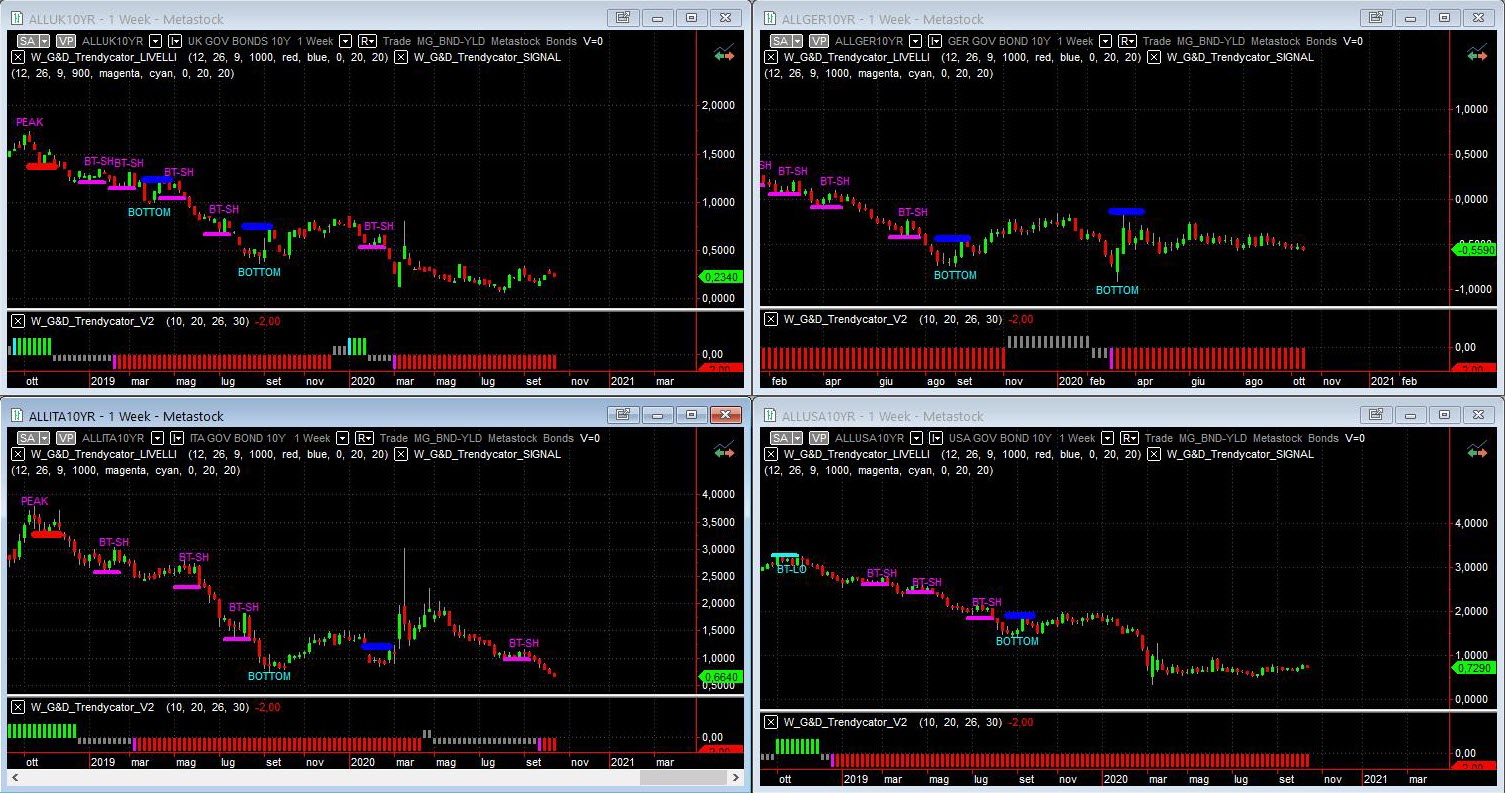The width and height of the screenshot is (1505, 793).
Task: Remove Trendycator_V2 indicator in ALLITA10YR chart
Action: 18,706
